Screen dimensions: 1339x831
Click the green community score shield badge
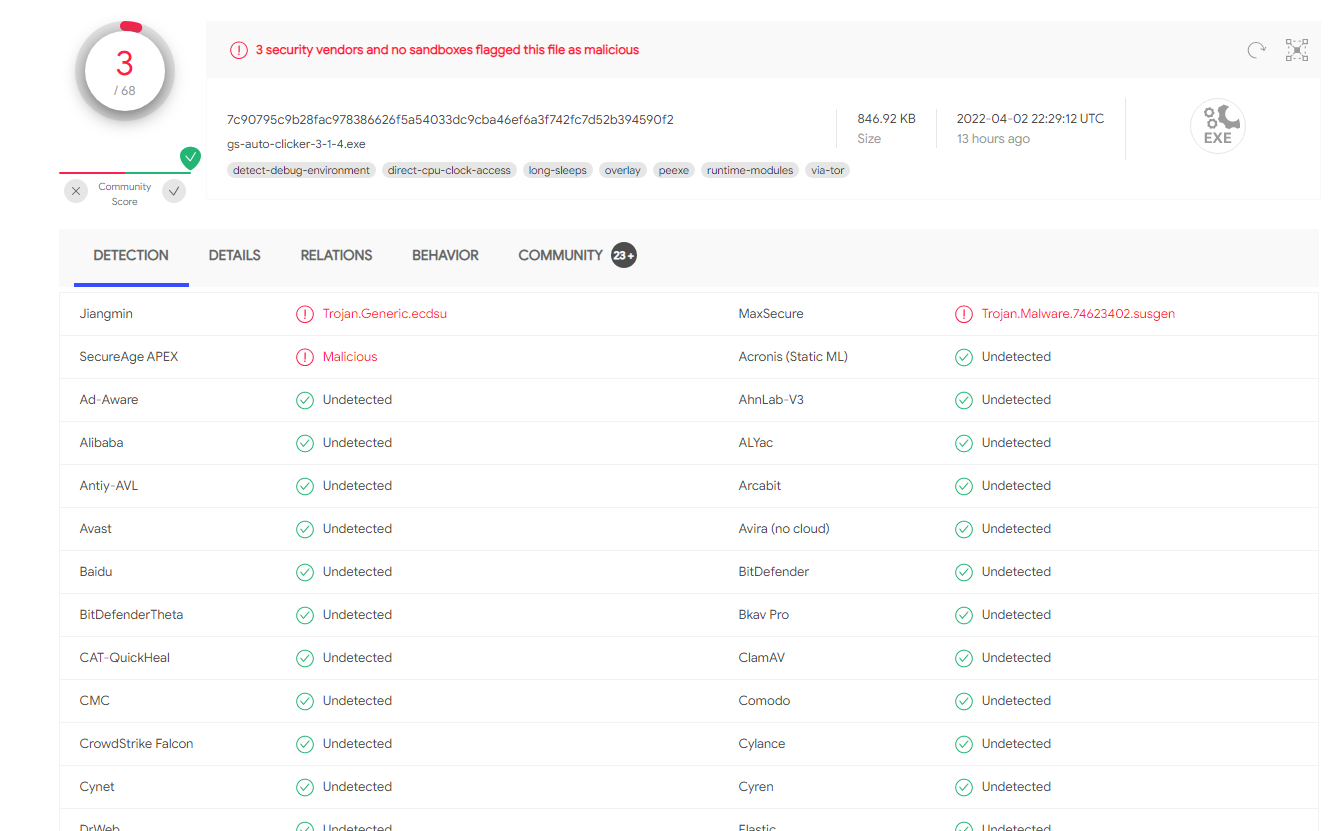pos(190,158)
